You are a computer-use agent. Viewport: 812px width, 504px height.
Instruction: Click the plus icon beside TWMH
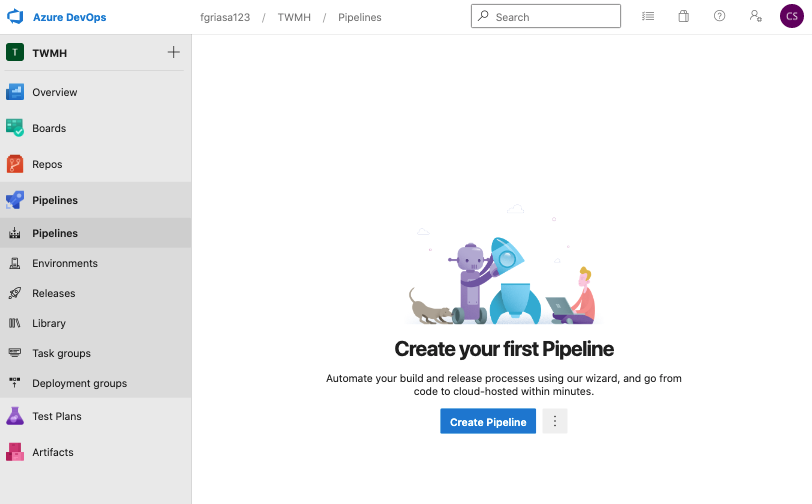pos(174,53)
